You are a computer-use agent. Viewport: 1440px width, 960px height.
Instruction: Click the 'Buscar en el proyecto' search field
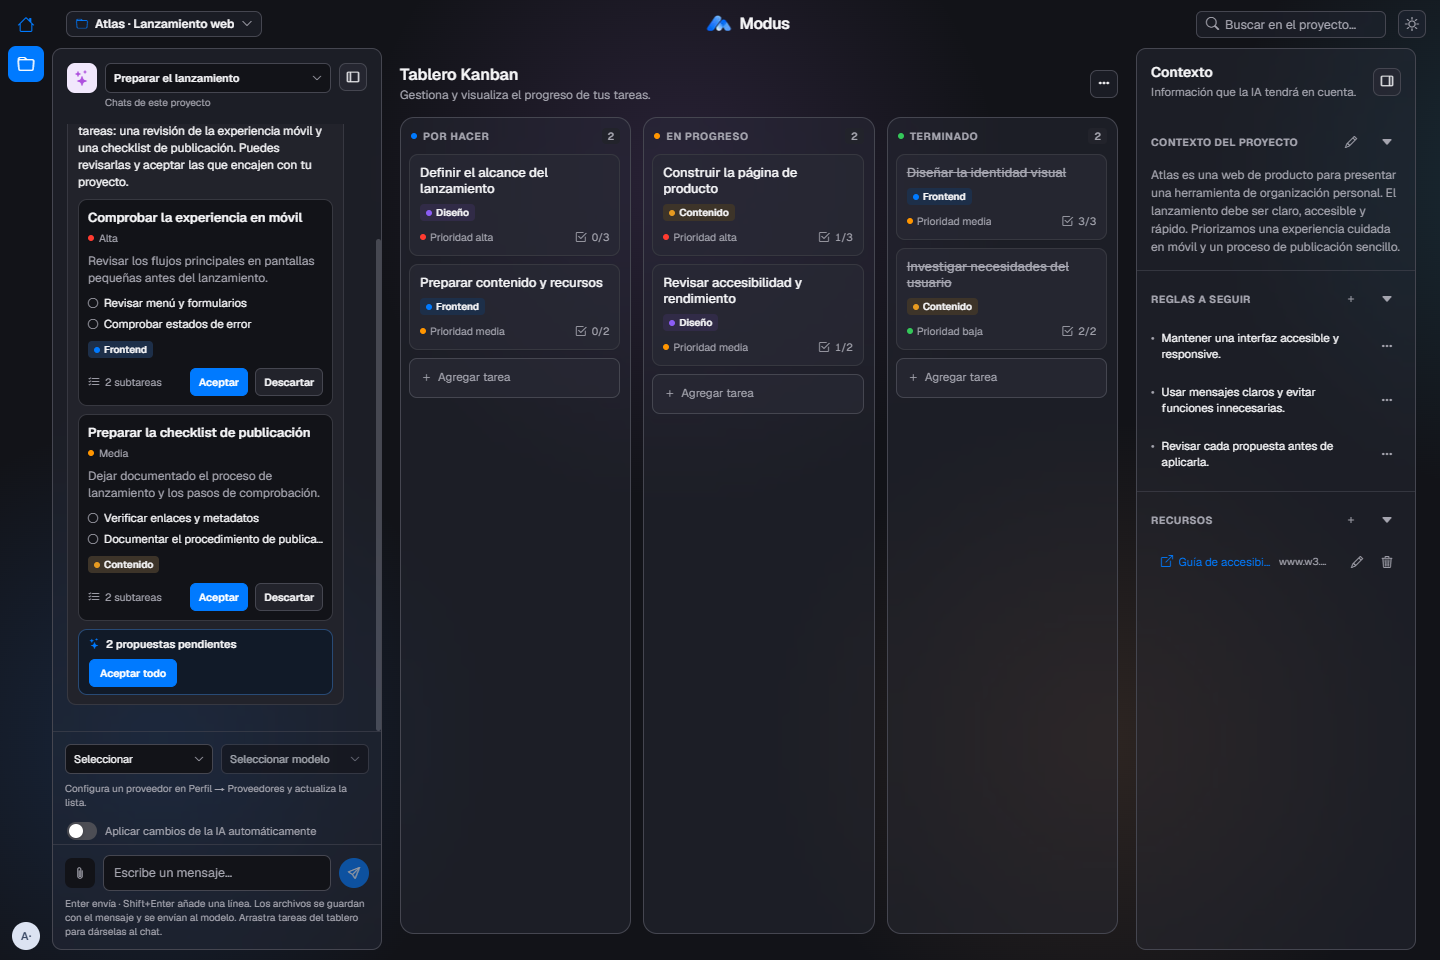click(x=1291, y=24)
